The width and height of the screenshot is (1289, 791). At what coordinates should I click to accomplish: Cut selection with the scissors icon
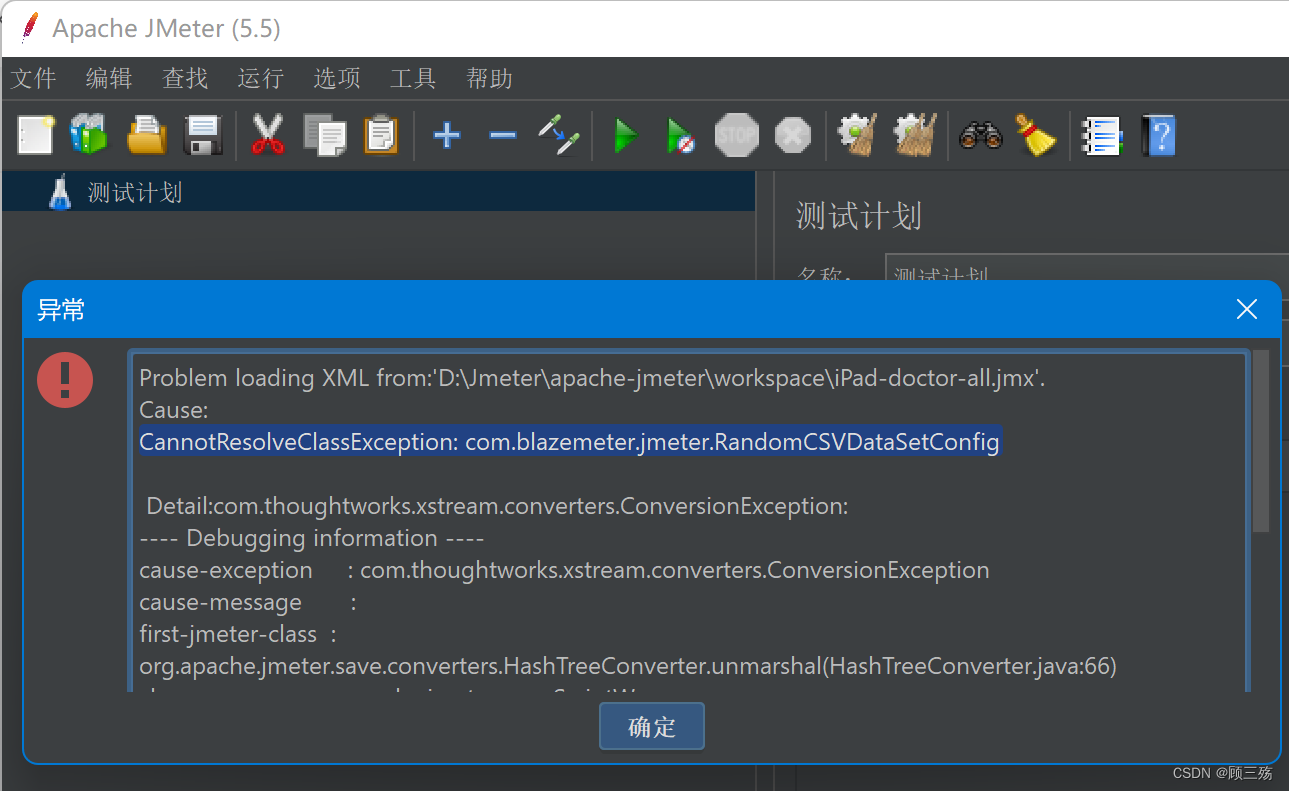268,134
